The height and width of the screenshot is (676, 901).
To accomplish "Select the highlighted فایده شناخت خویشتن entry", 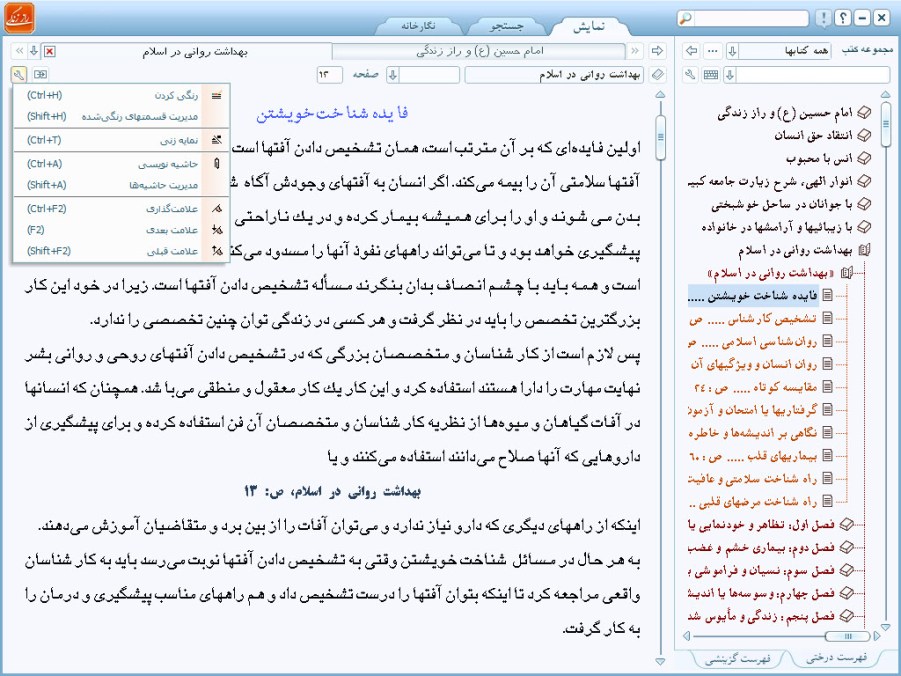I will 753,296.
